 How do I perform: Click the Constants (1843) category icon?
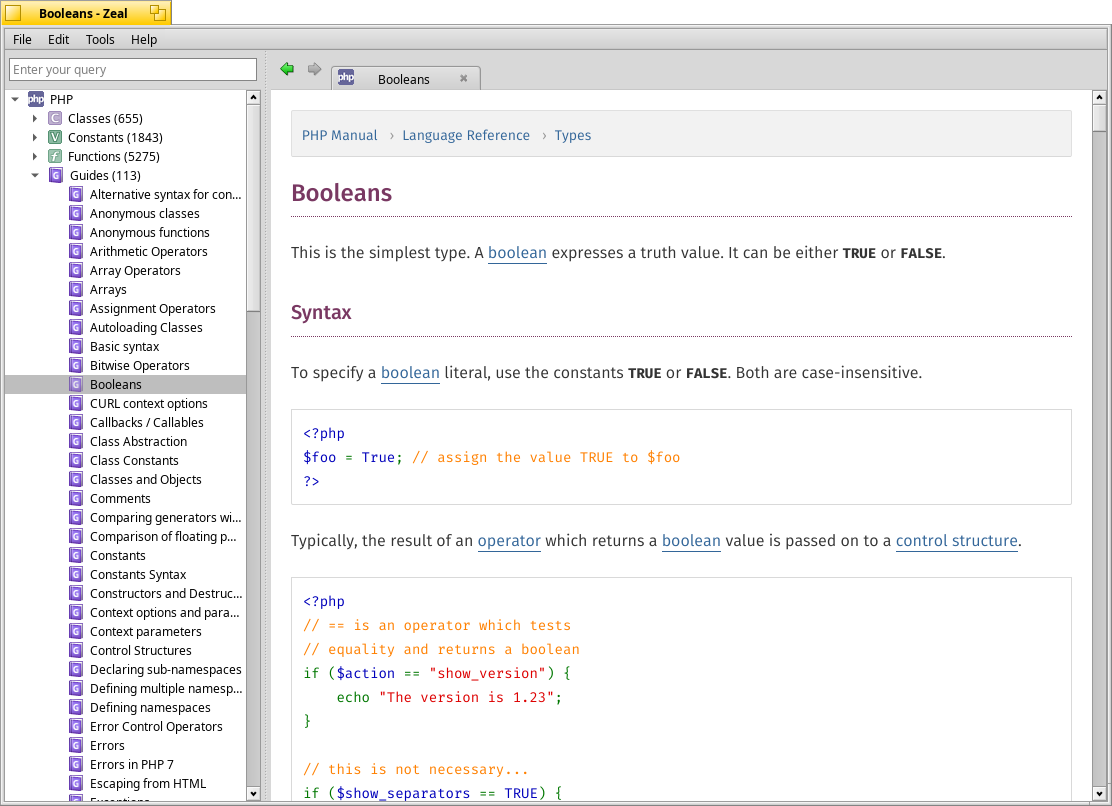point(55,138)
